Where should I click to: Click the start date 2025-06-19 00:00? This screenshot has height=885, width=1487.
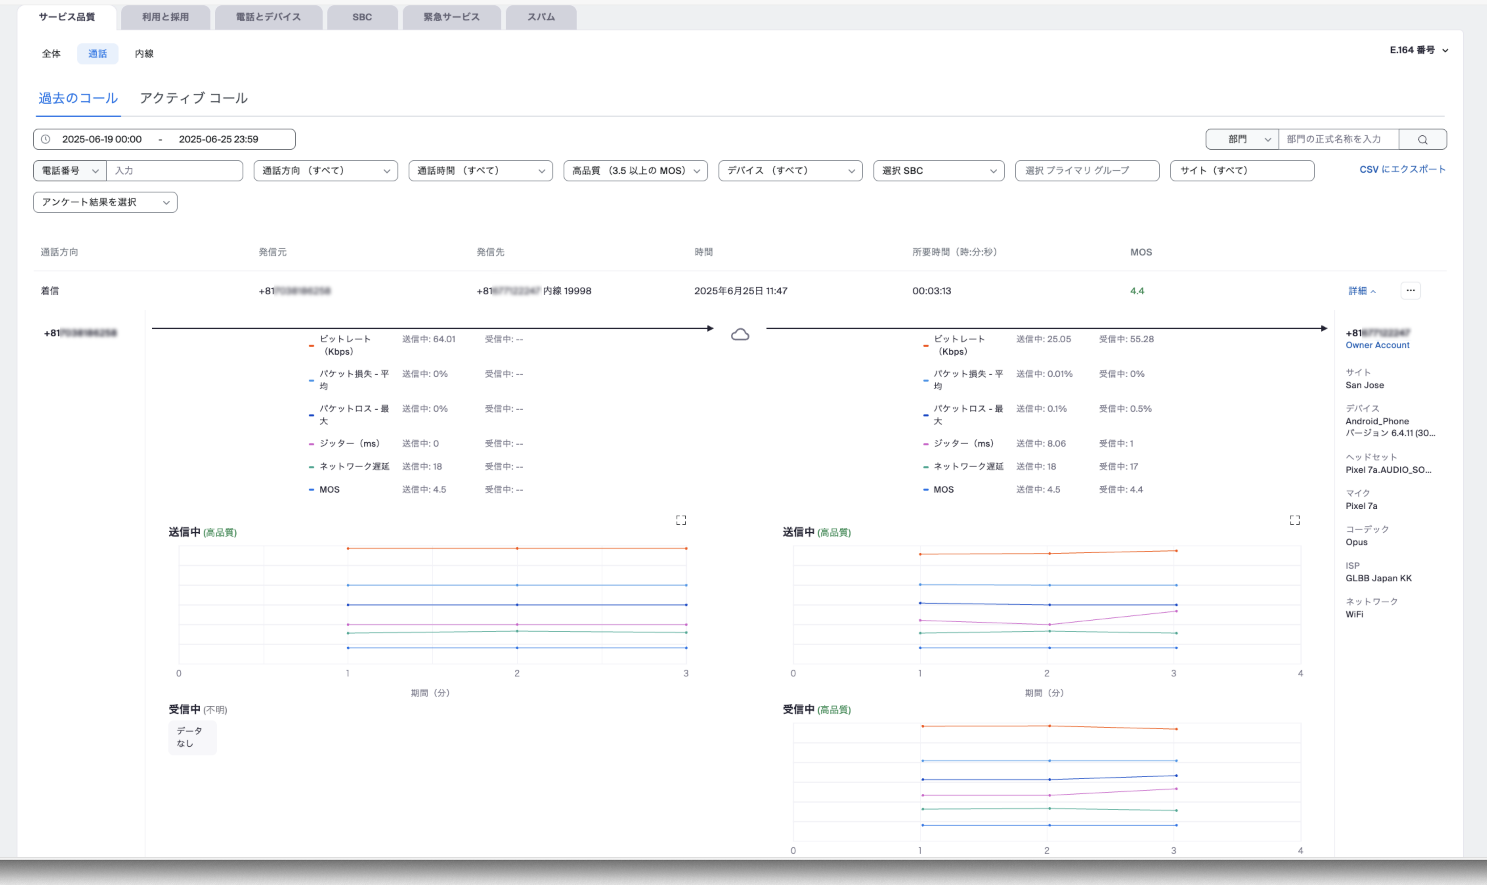tap(102, 139)
